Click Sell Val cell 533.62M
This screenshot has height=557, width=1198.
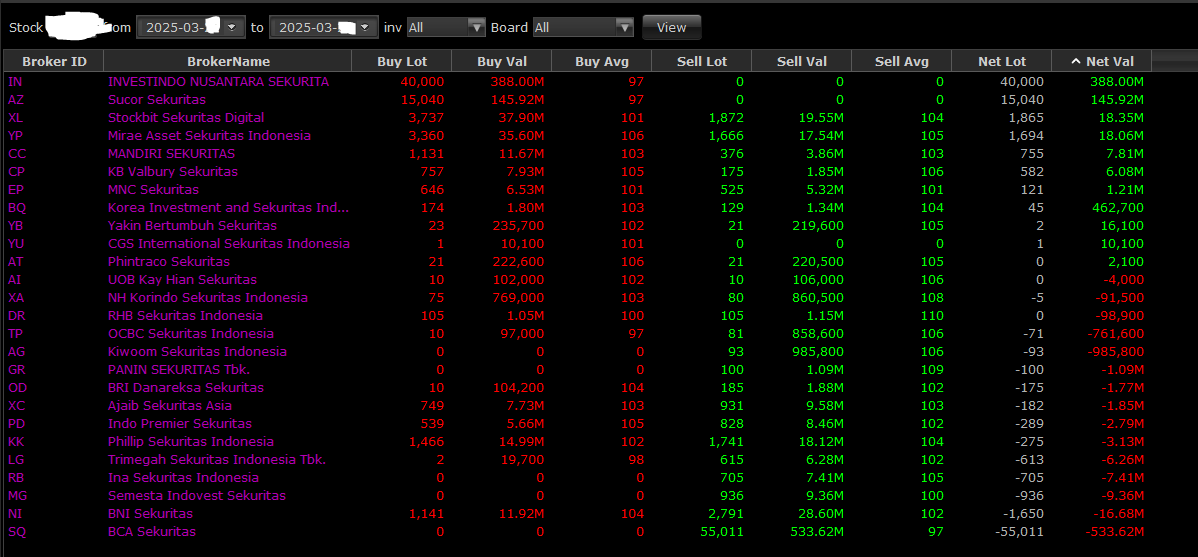coord(818,532)
